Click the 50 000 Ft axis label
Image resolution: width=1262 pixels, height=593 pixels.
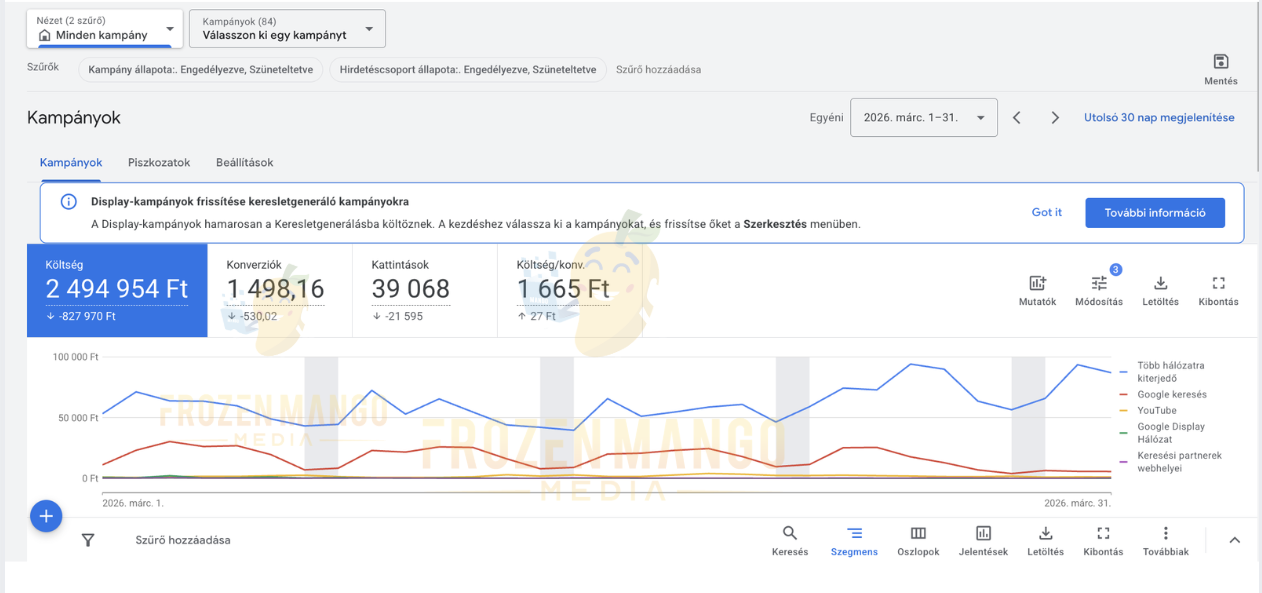(x=78, y=417)
